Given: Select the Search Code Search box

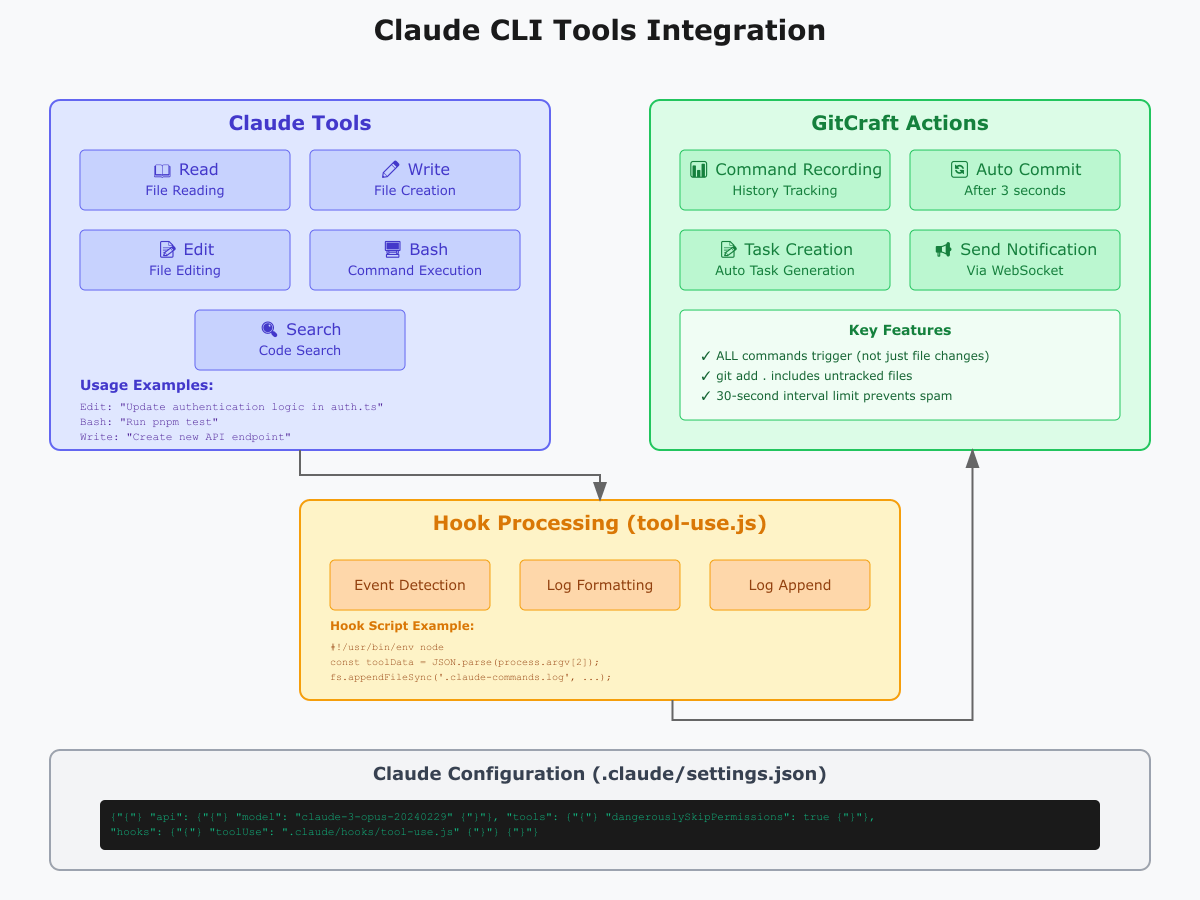Looking at the screenshot, I should click(x=300, y=340).
